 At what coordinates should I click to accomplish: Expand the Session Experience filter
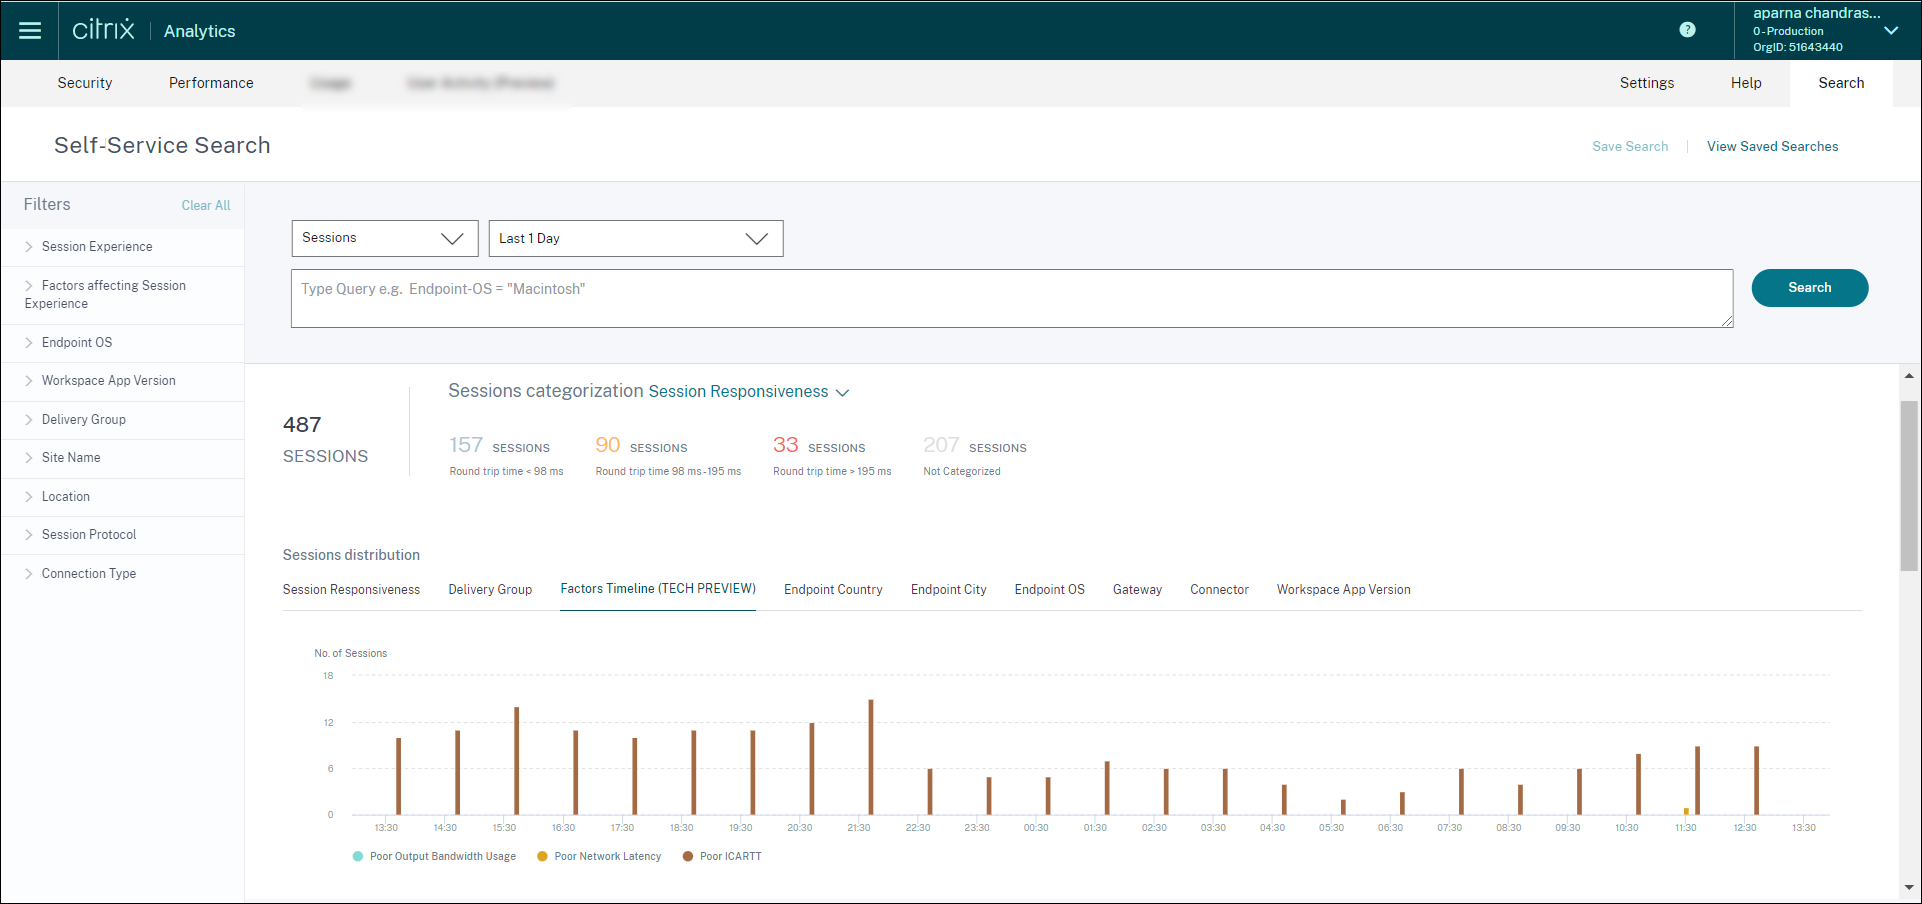(x=97, y=247)
